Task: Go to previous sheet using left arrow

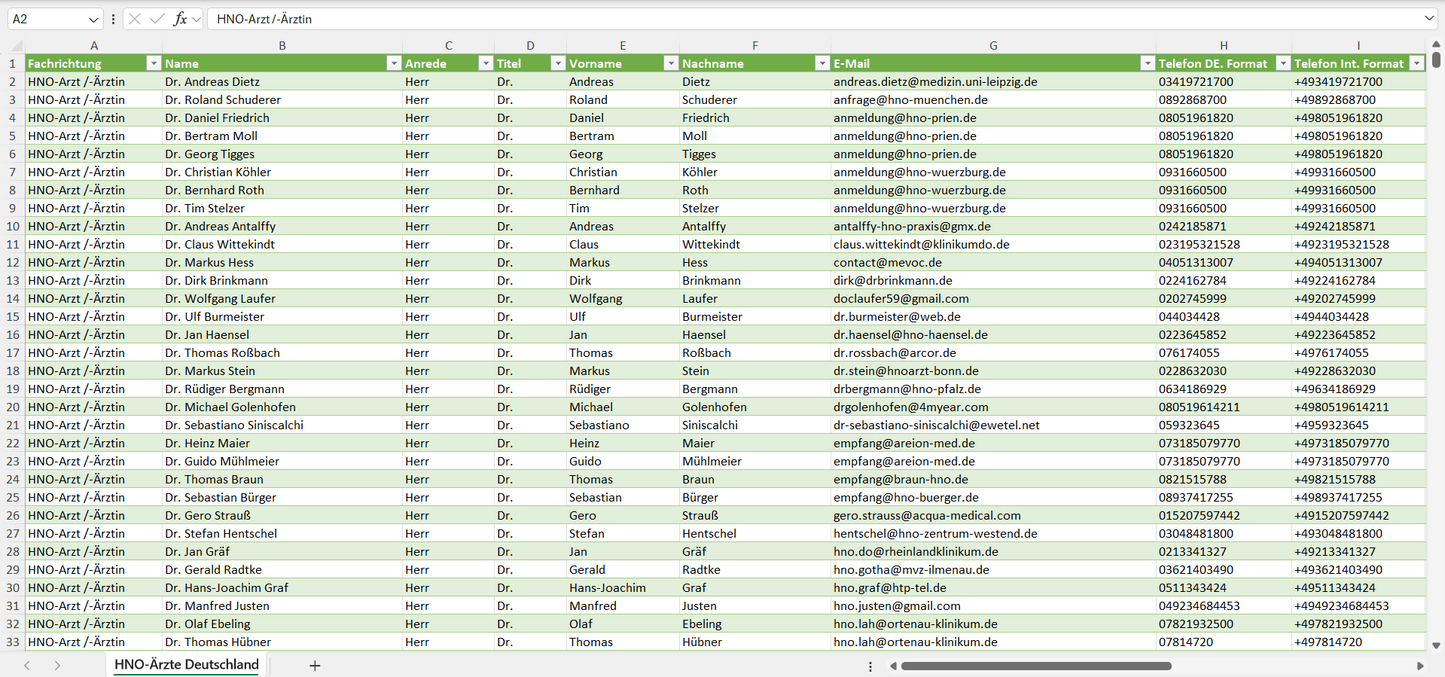Action: point(27,665)
